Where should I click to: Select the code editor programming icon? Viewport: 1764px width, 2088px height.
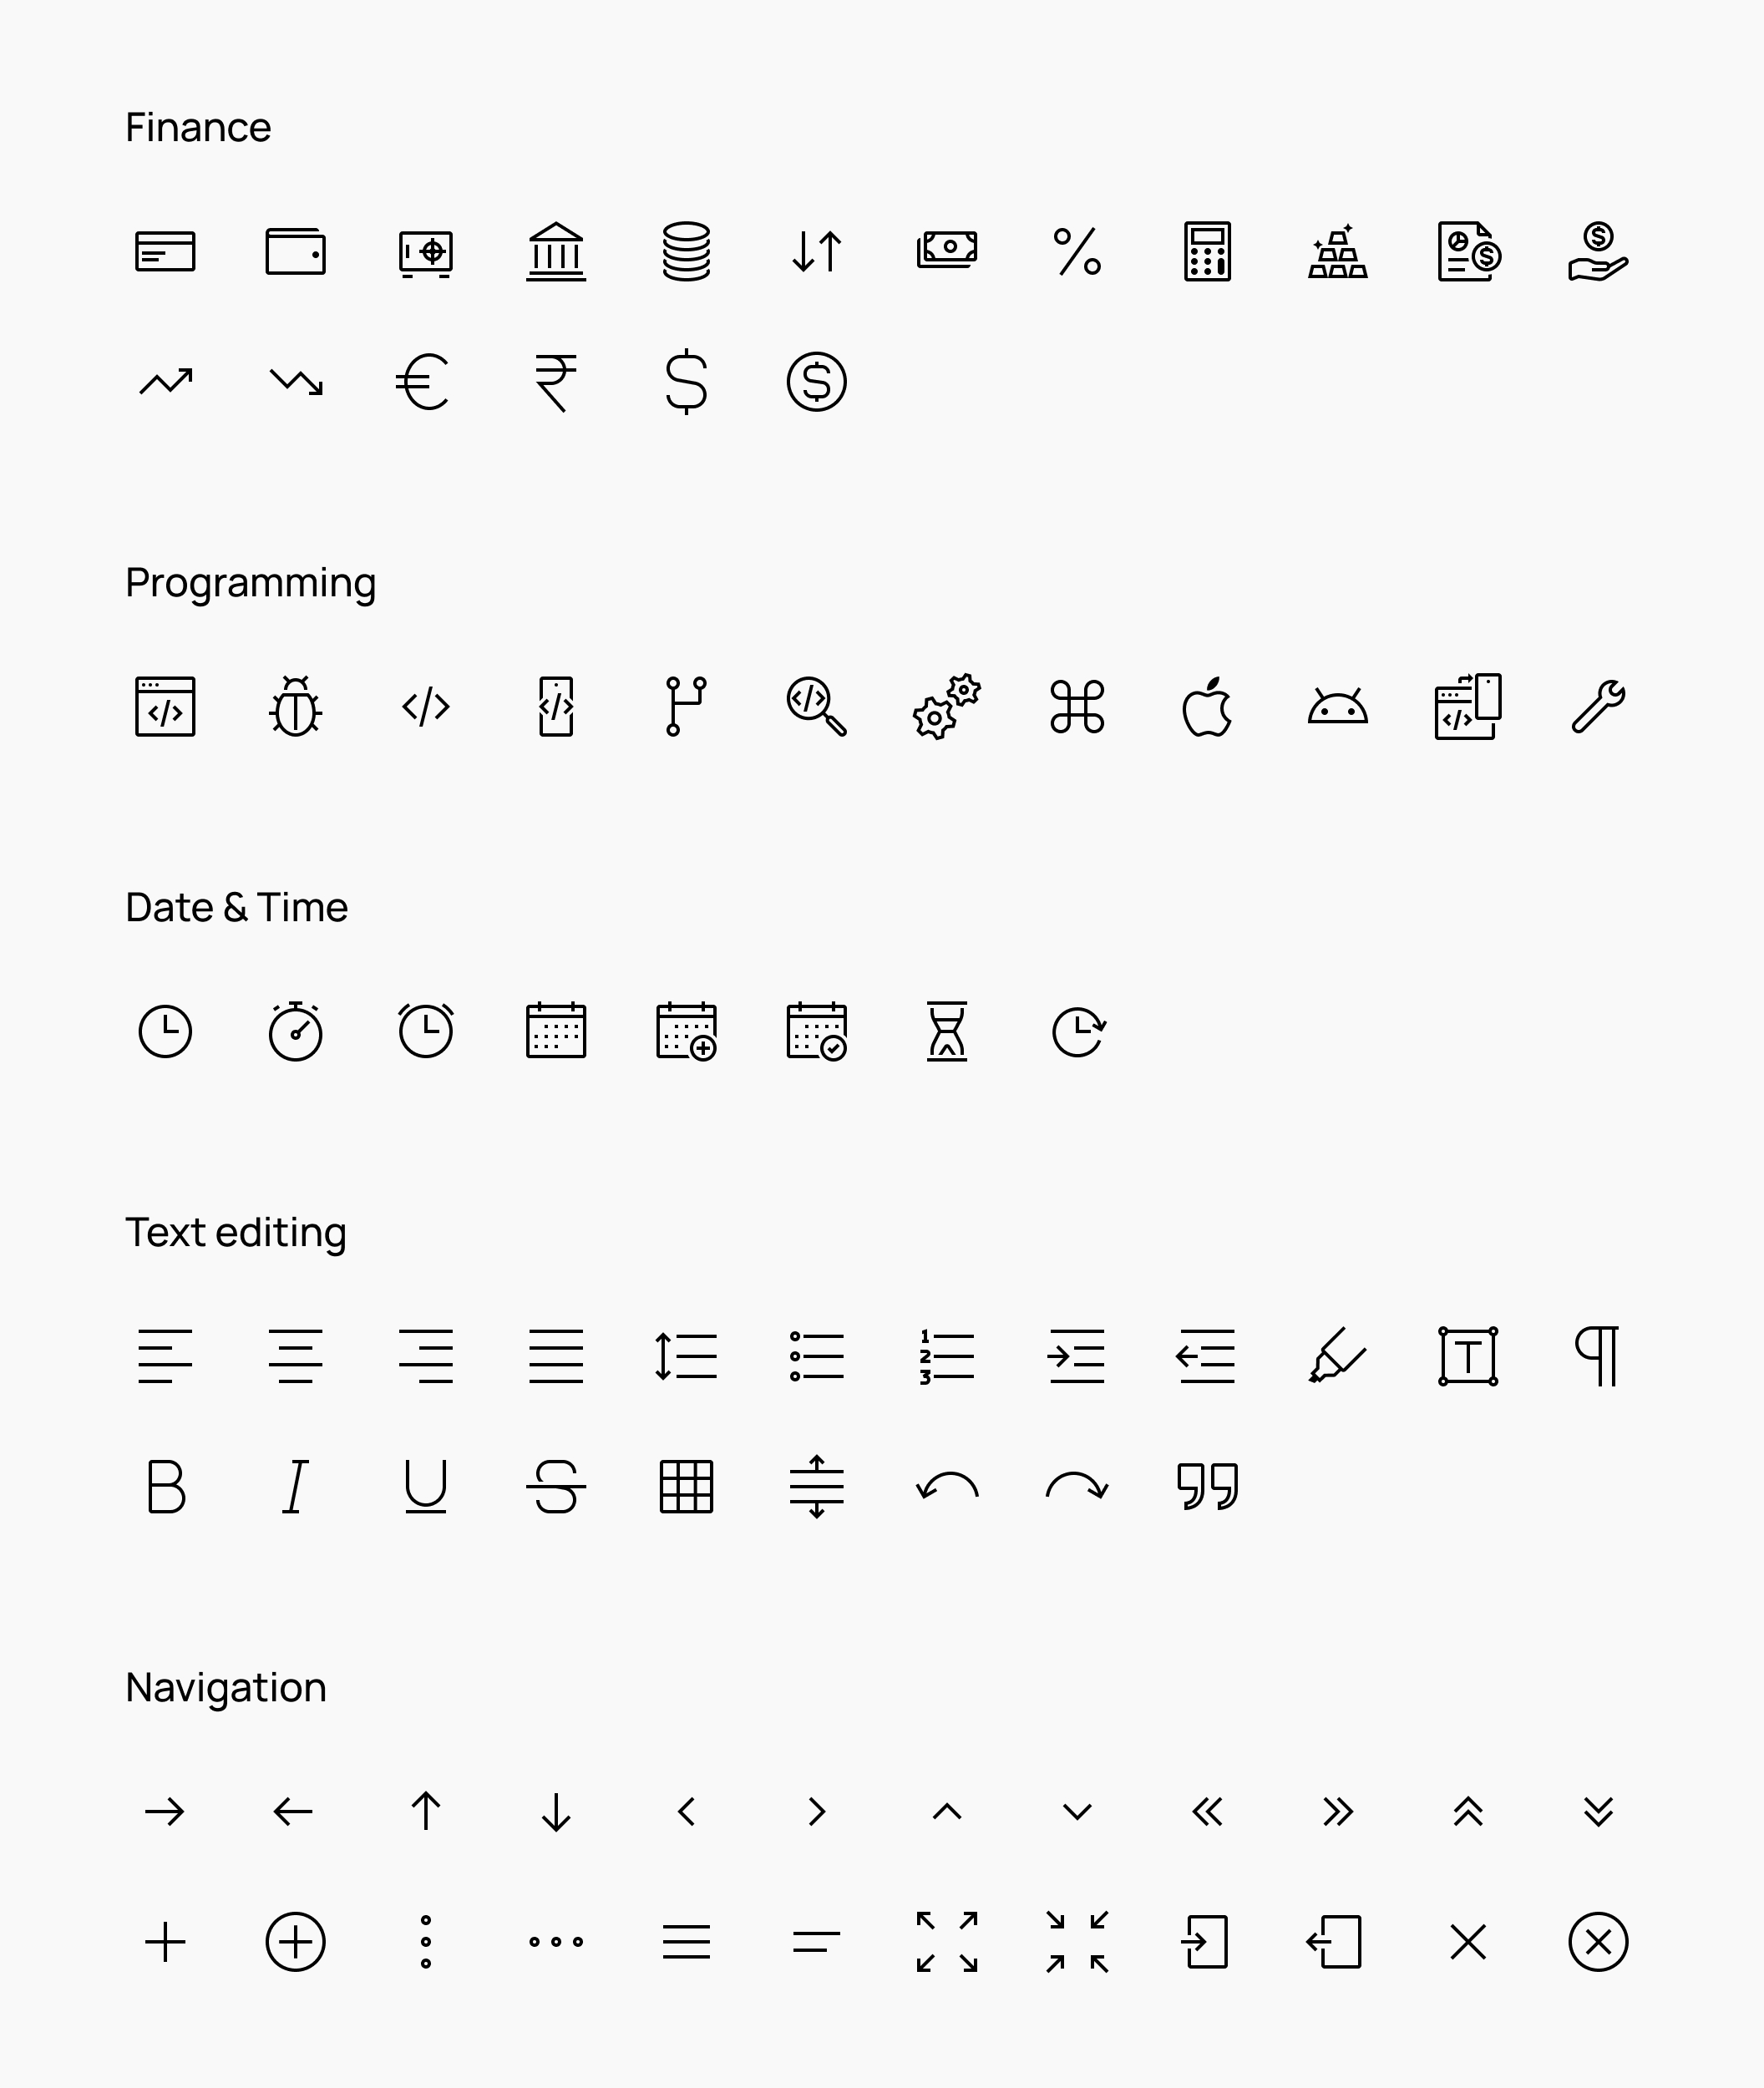click(x=165, y=707)
